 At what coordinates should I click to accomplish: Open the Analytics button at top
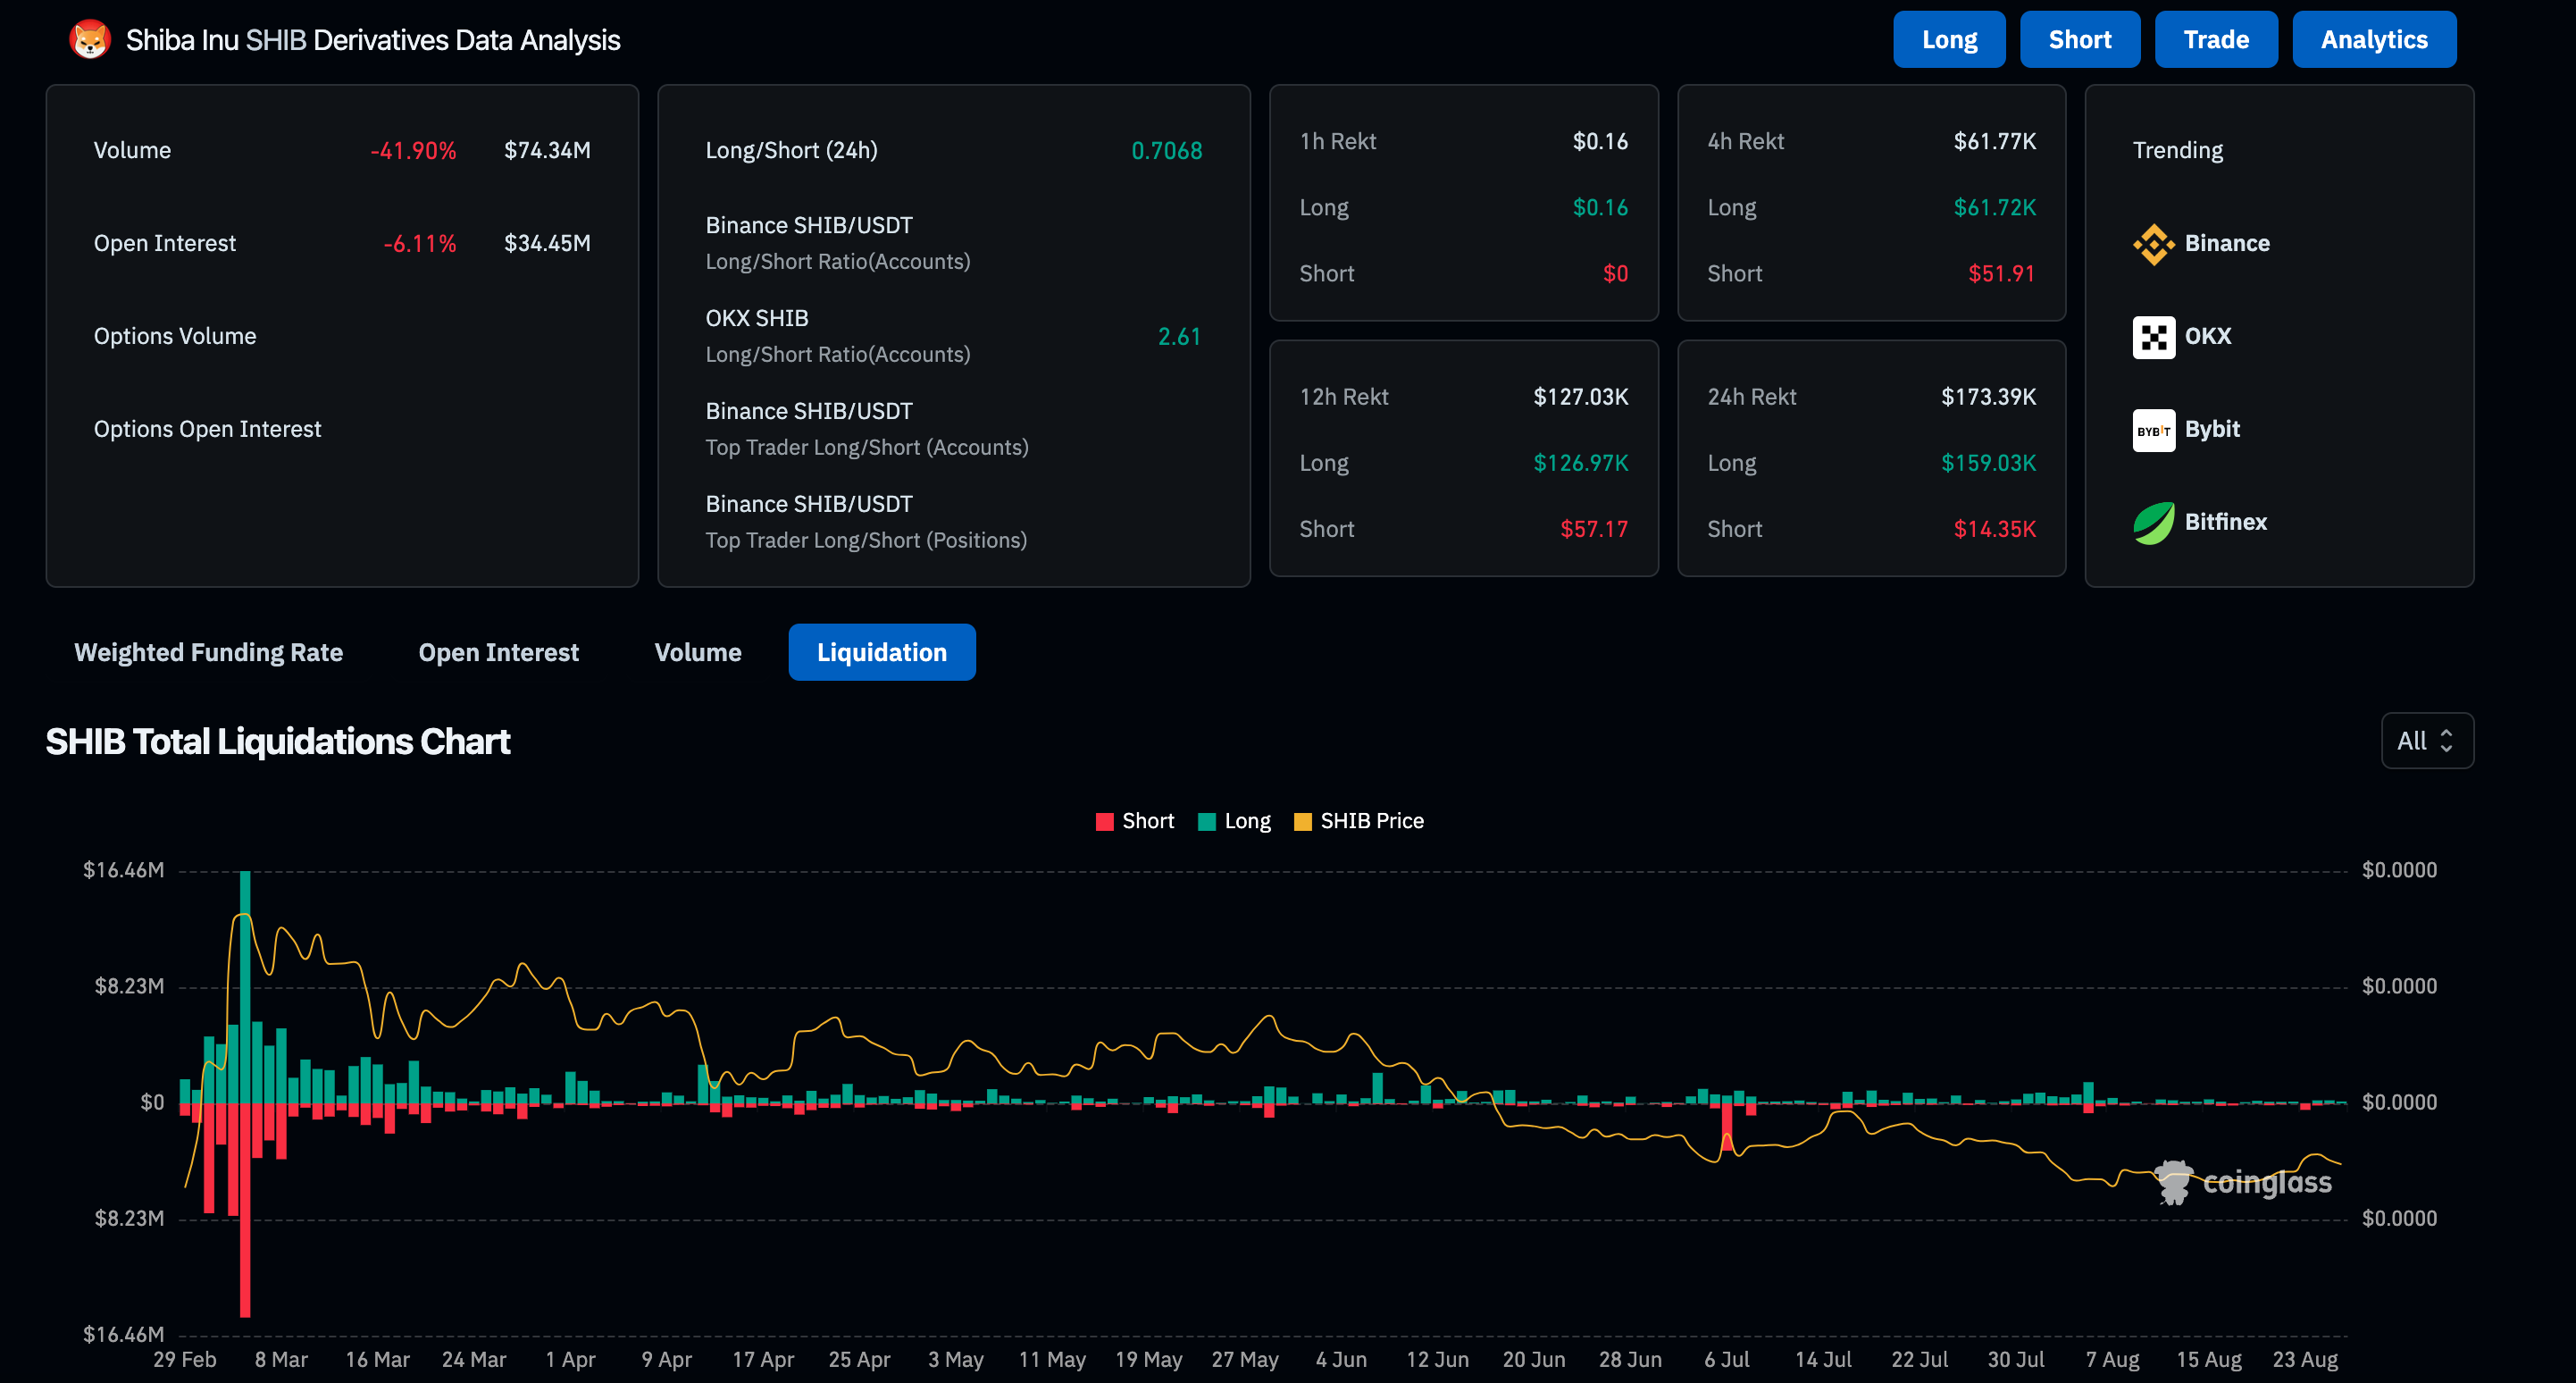tap(2373, 40)
